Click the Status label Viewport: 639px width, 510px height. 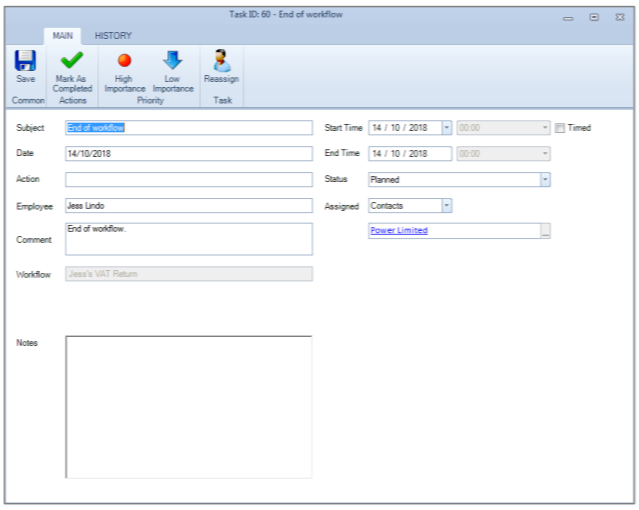pyautogui.click(x=336, y=179)
